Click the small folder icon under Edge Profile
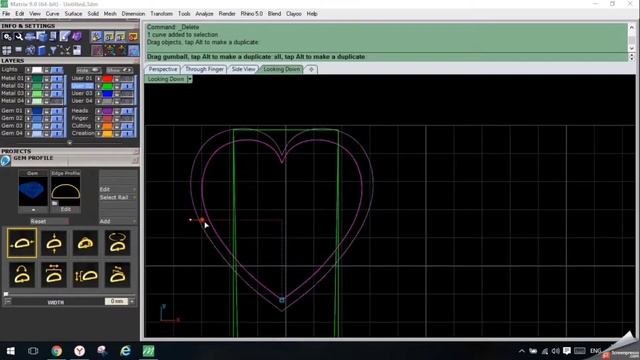This screenshot has height=360, width=640. point(55,203)
